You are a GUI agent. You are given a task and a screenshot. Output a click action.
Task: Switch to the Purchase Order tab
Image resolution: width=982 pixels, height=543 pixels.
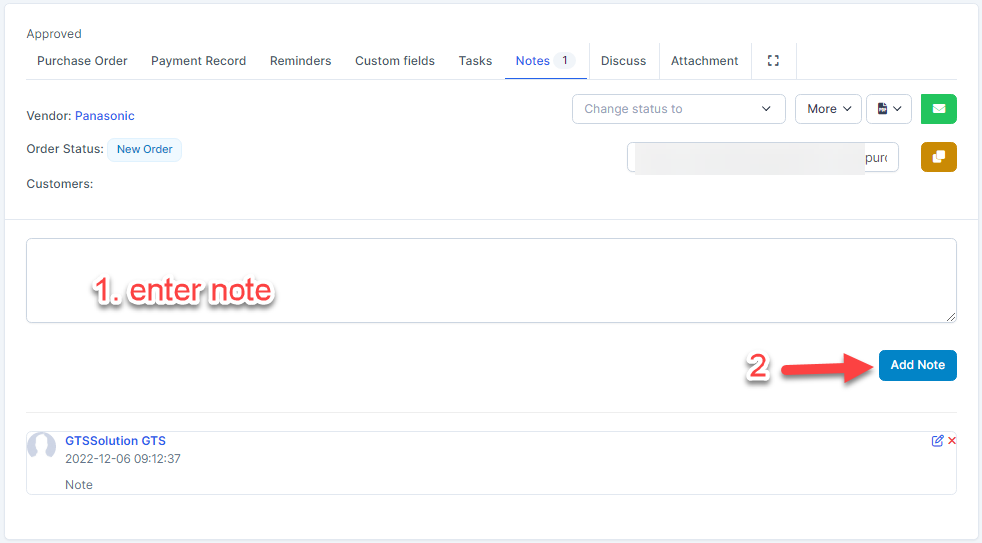pos(82,61)
